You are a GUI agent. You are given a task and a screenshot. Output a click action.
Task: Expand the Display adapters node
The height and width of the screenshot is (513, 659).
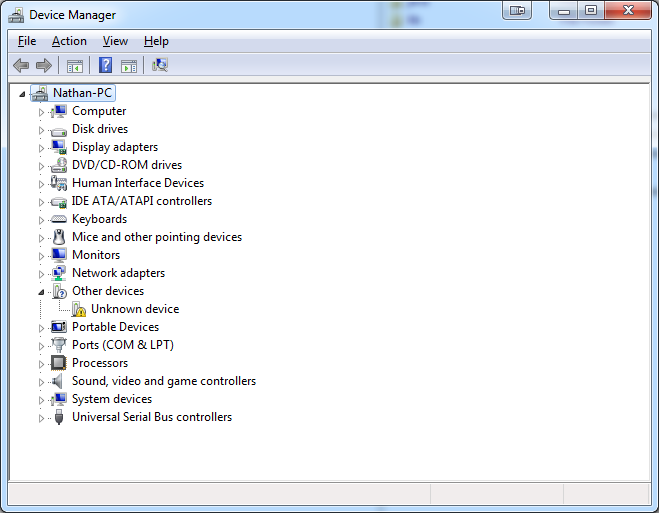pyautogui.click(x=42, y=148)
